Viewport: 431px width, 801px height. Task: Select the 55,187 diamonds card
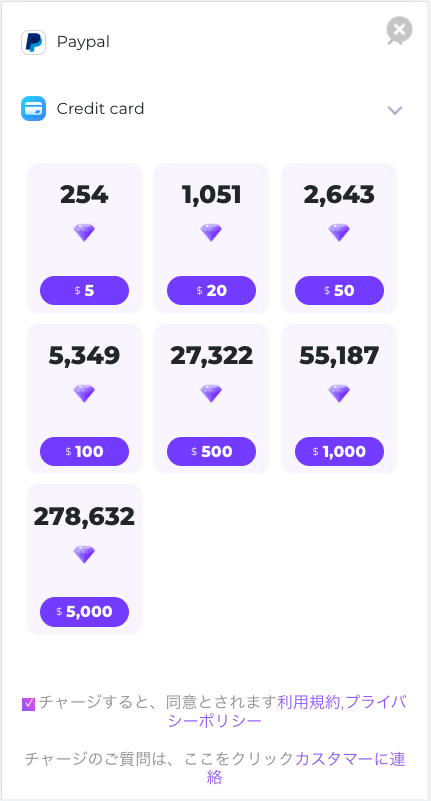click(339, 399)
